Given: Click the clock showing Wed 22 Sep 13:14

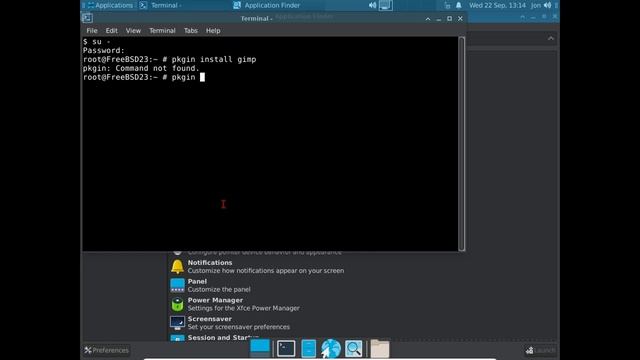Looking at the screenshot, I should (498, 5).
